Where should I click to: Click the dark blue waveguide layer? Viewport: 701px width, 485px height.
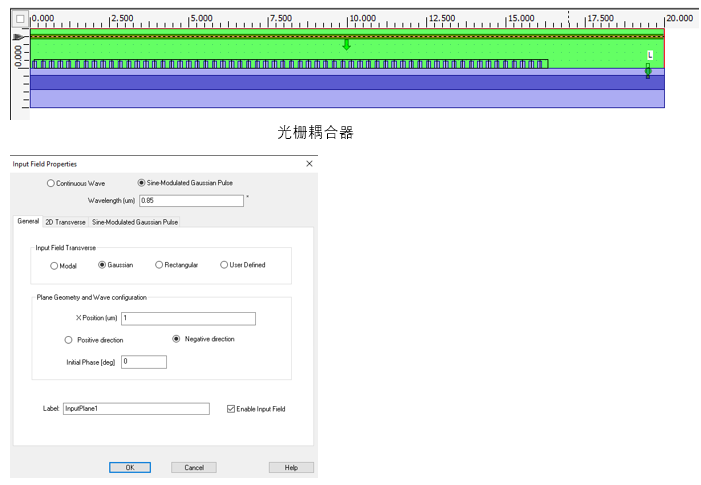tap(347, 83)
